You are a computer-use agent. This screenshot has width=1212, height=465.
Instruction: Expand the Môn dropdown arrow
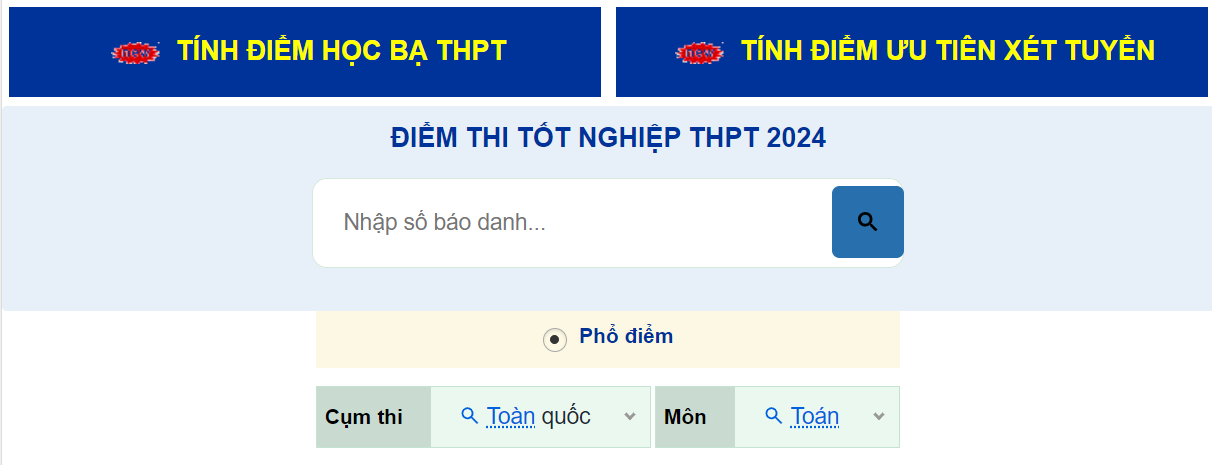point(879,416)
